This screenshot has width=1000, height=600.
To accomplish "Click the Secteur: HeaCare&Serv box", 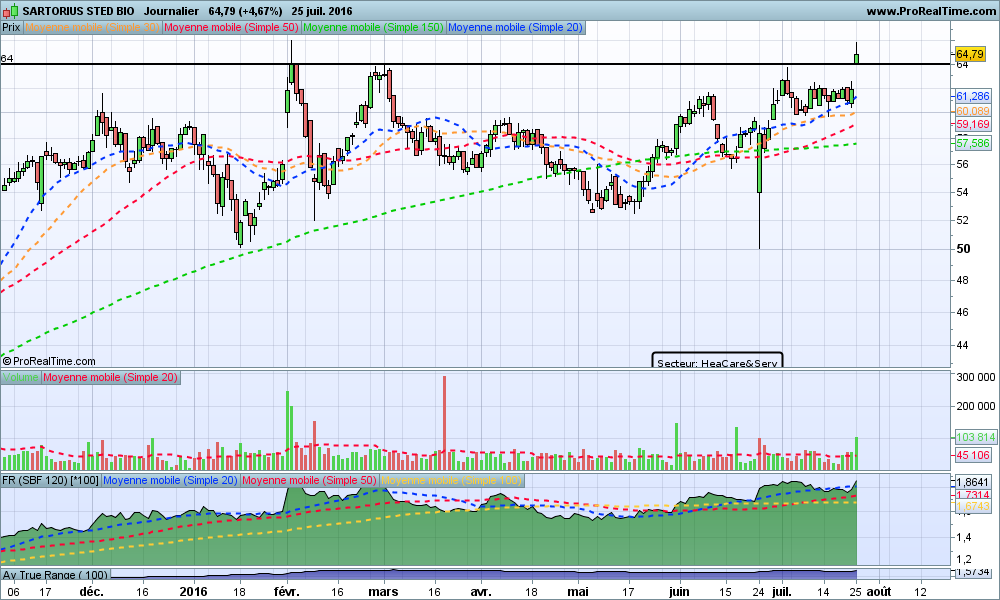I will click(x=717, y=360).
